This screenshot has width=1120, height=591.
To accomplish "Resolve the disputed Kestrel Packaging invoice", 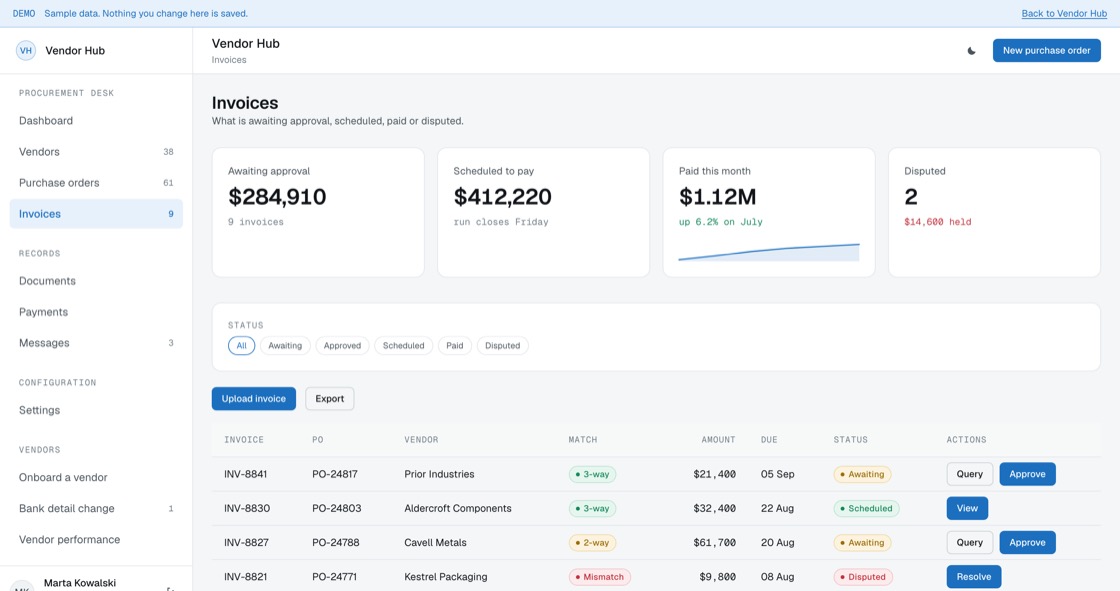I will [974, 577].
